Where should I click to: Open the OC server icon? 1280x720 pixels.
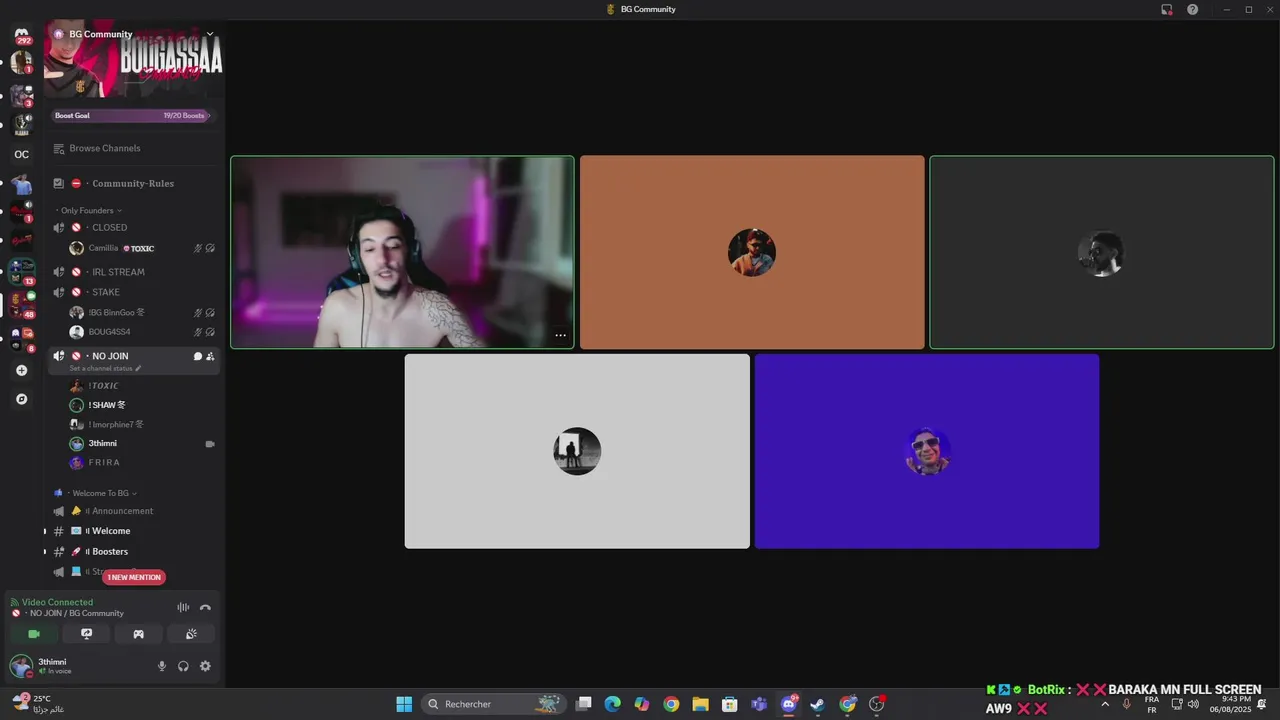point(21,154)
